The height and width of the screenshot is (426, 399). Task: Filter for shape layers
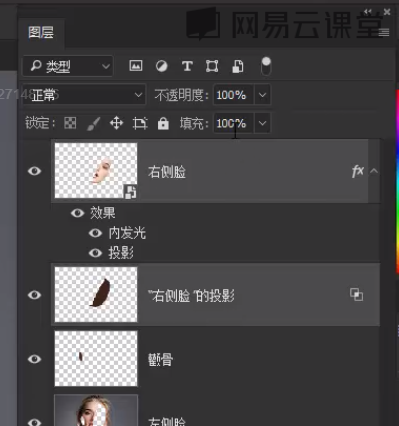[212, 66]
